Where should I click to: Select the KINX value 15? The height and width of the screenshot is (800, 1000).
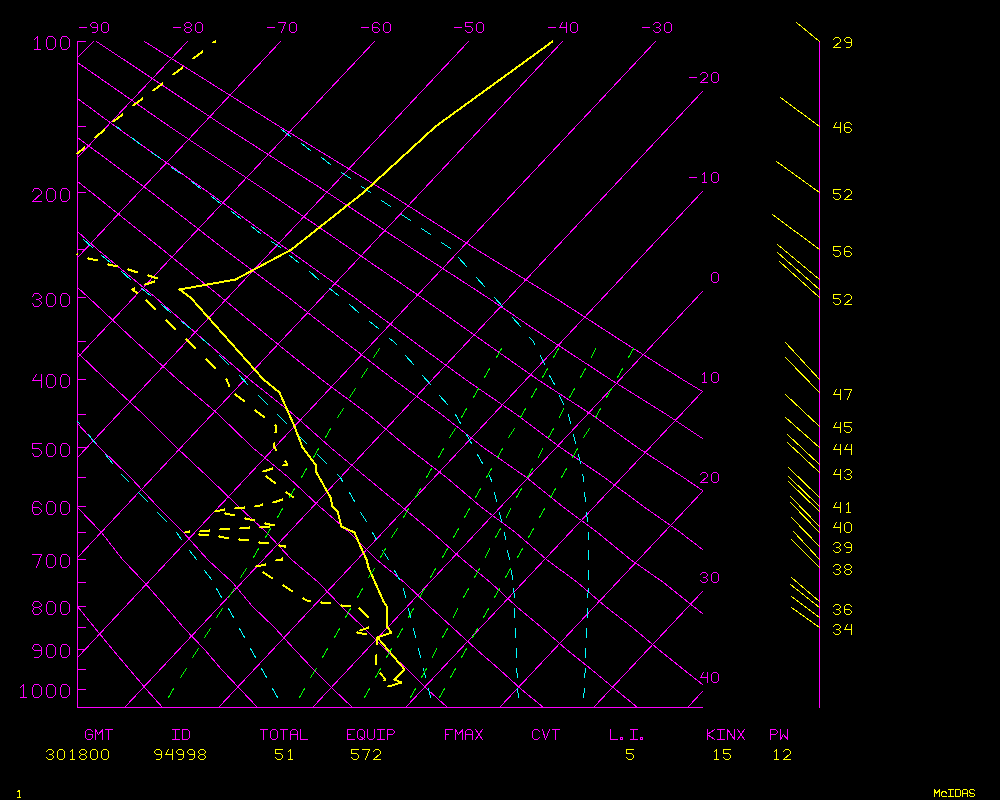click(x=722, y=755)
